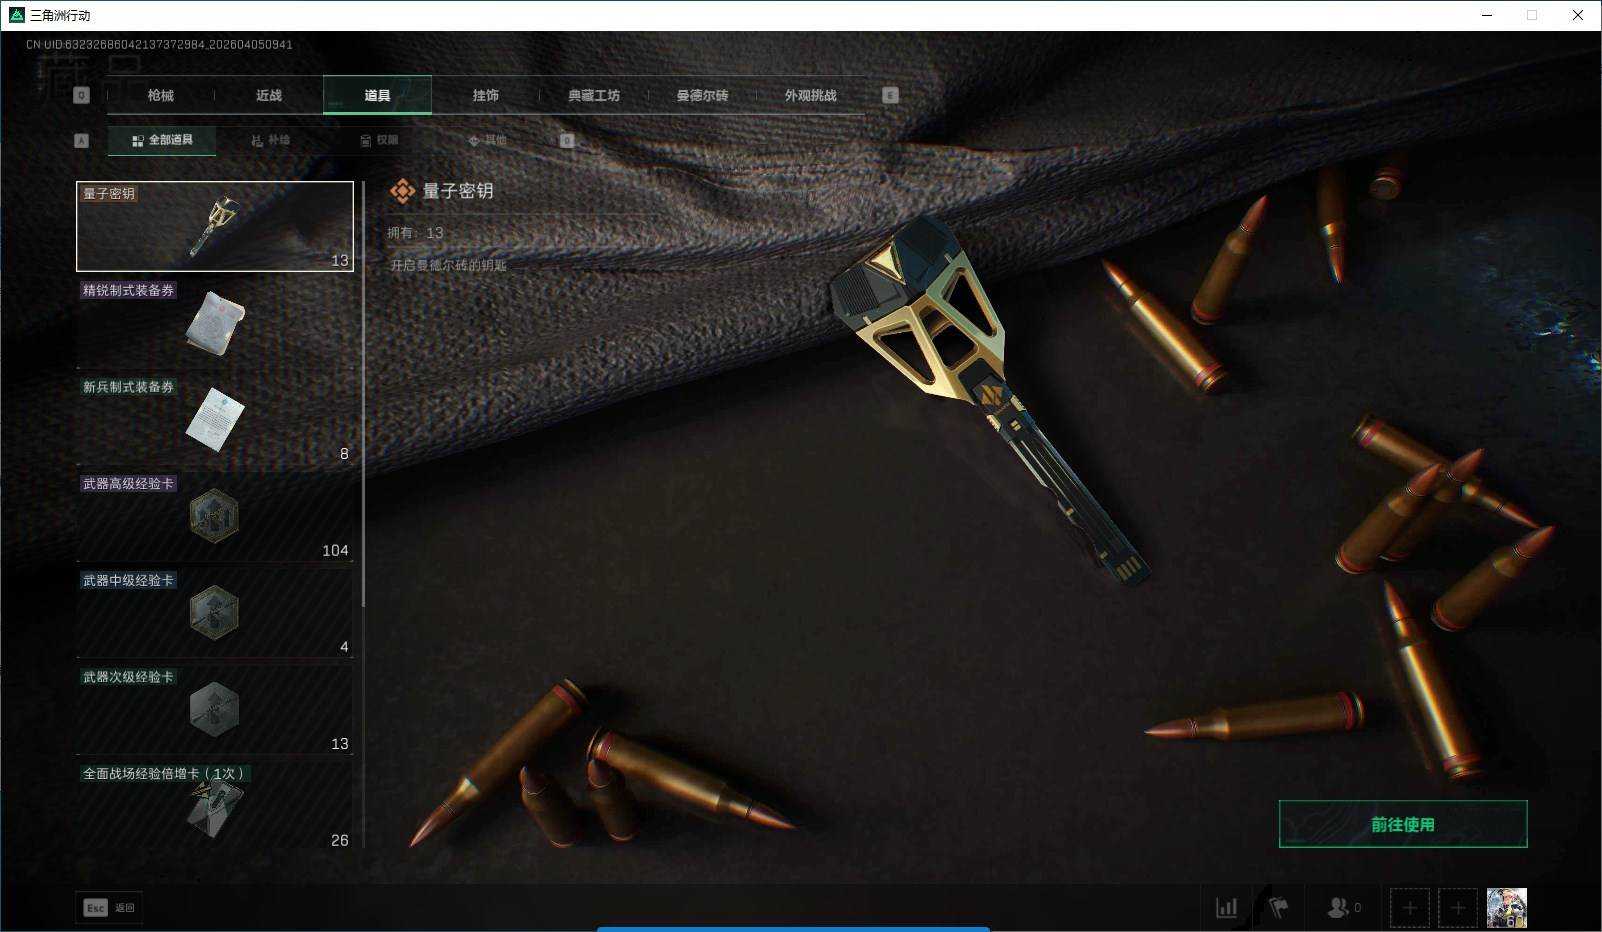Viewport: 1602px width, 932px height.
Task: Click the D next-filter key hint
Action: click(567, 141)
